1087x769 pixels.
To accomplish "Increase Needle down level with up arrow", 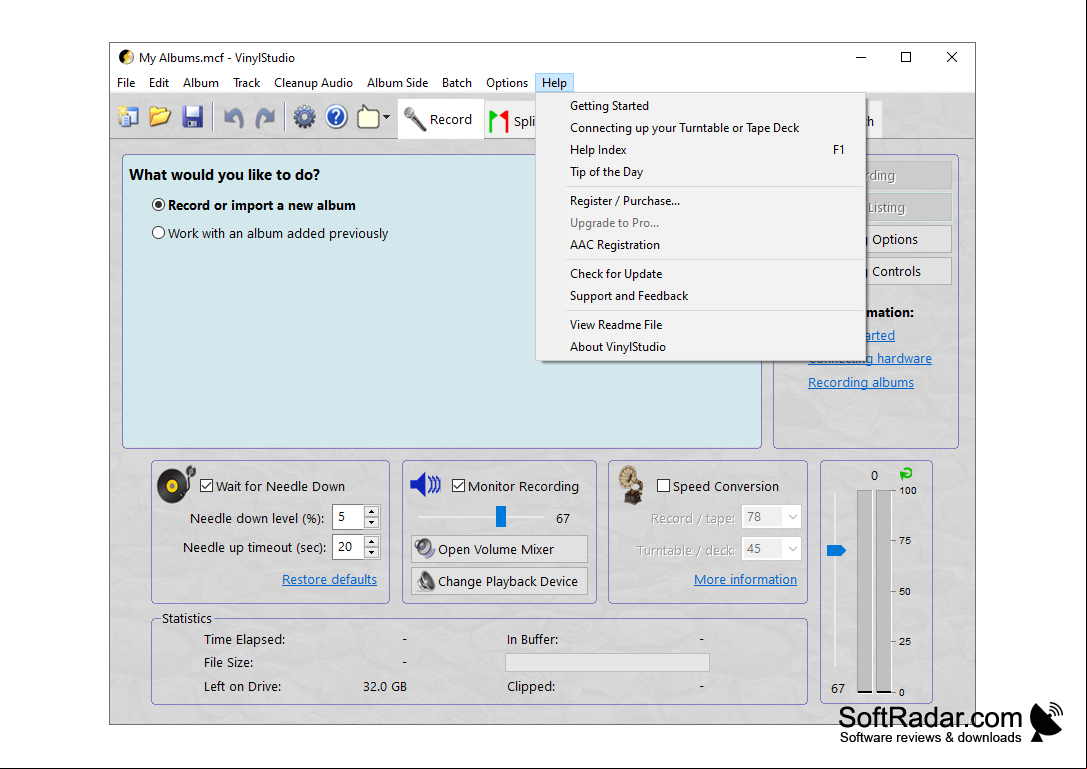I will 372,512.
